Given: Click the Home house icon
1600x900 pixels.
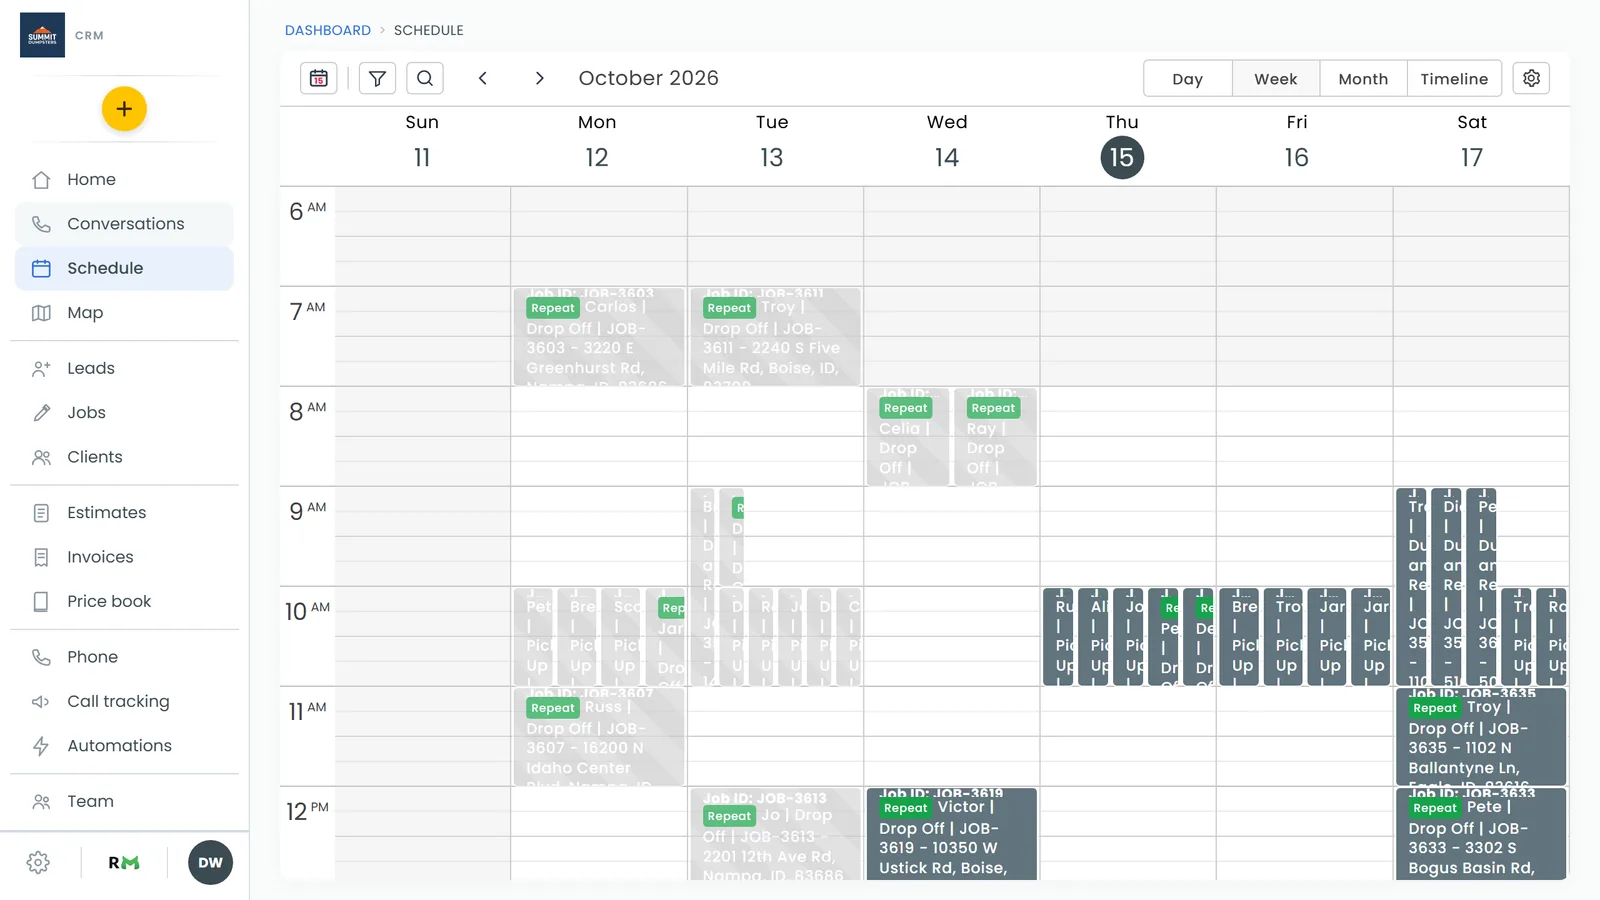Looking at the screenshot, I should (x=41, y=180).
